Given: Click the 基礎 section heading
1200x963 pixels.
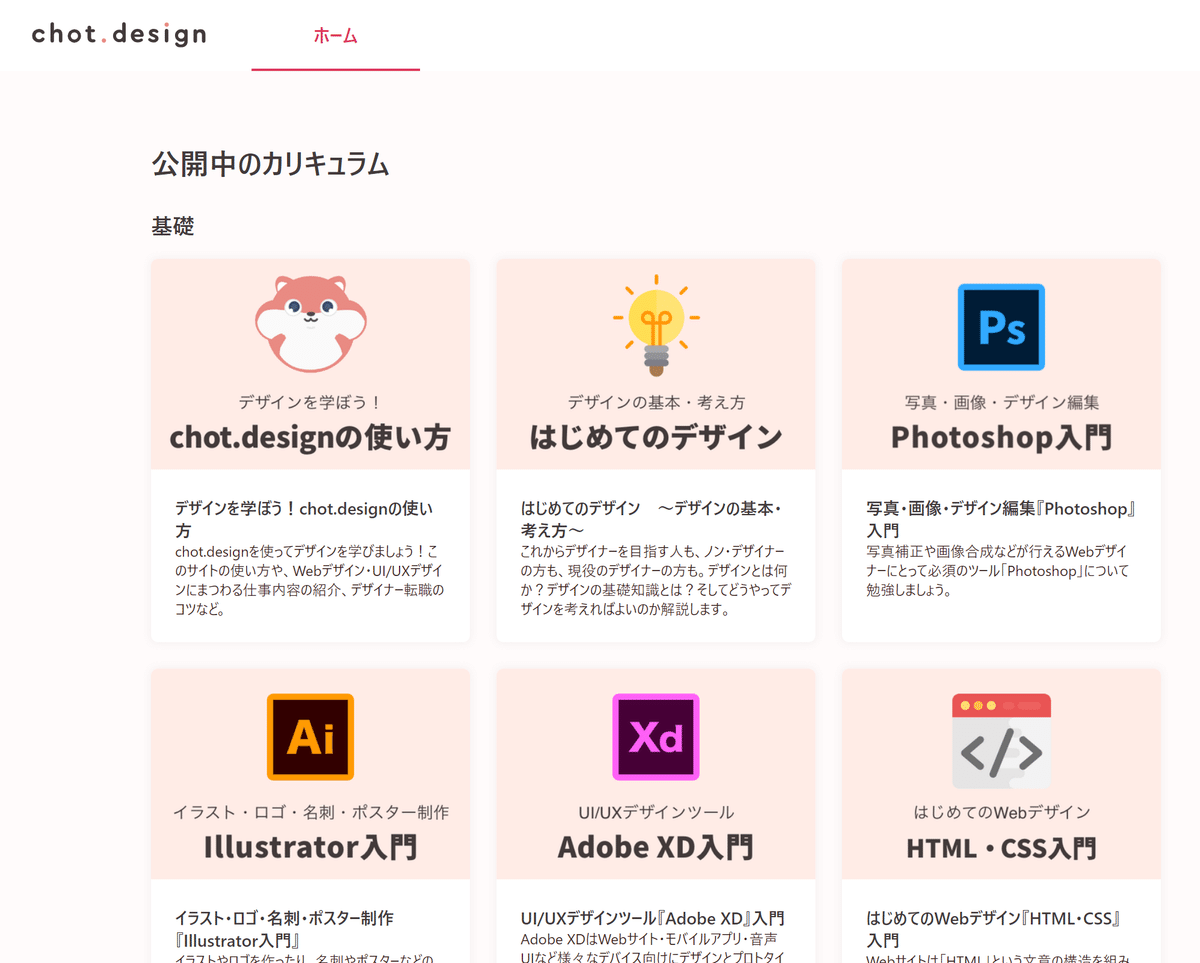Looking at the screenshot, I should (x=173, y=226).
